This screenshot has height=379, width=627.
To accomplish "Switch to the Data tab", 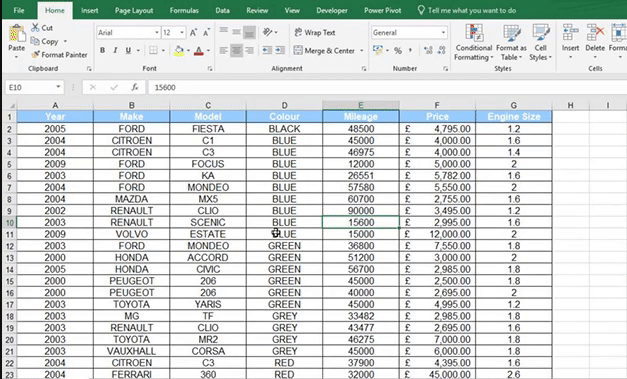I will pos(222,10).
